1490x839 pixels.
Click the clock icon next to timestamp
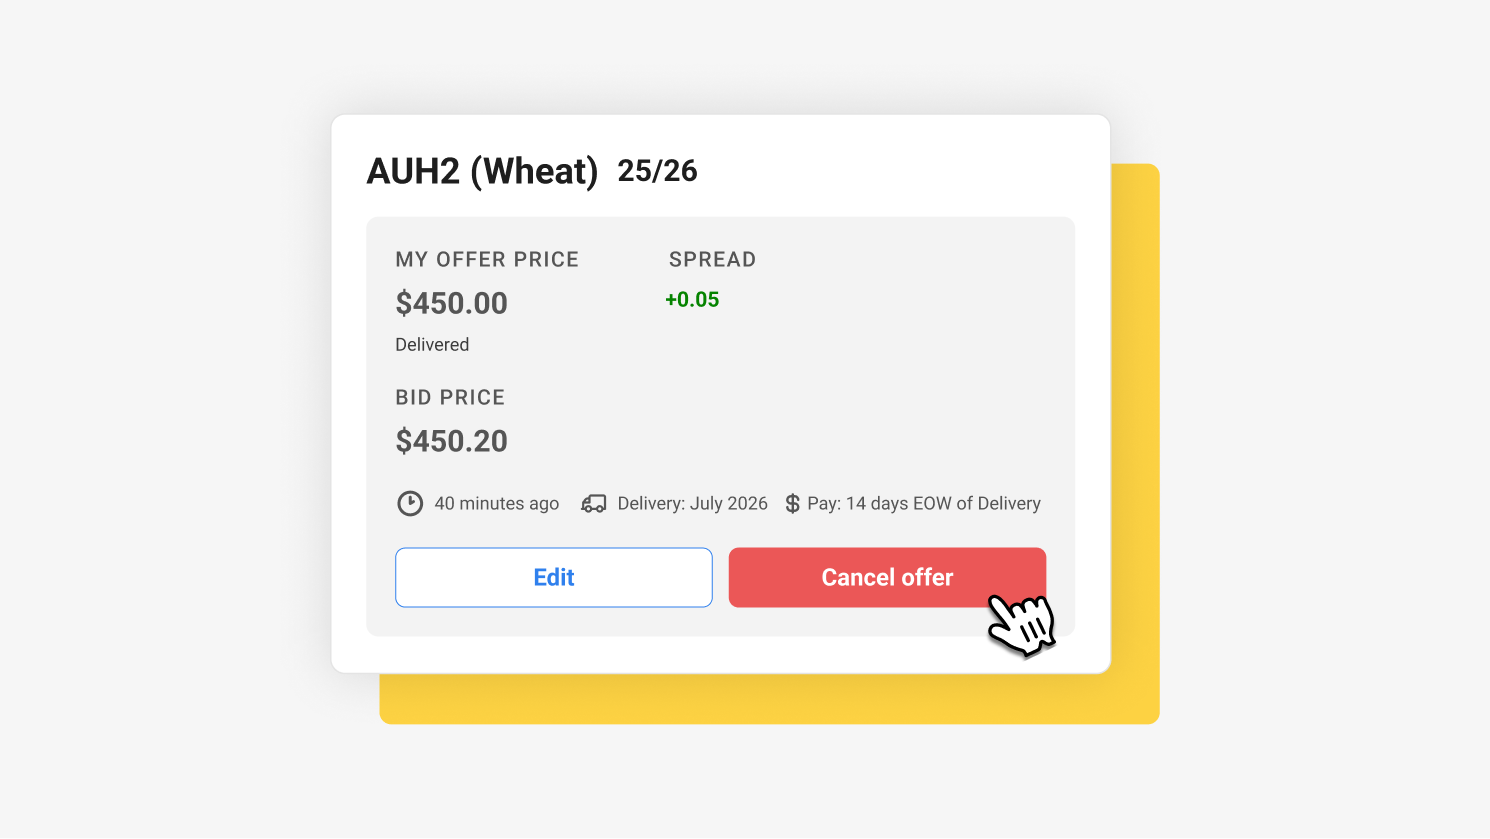410,503
